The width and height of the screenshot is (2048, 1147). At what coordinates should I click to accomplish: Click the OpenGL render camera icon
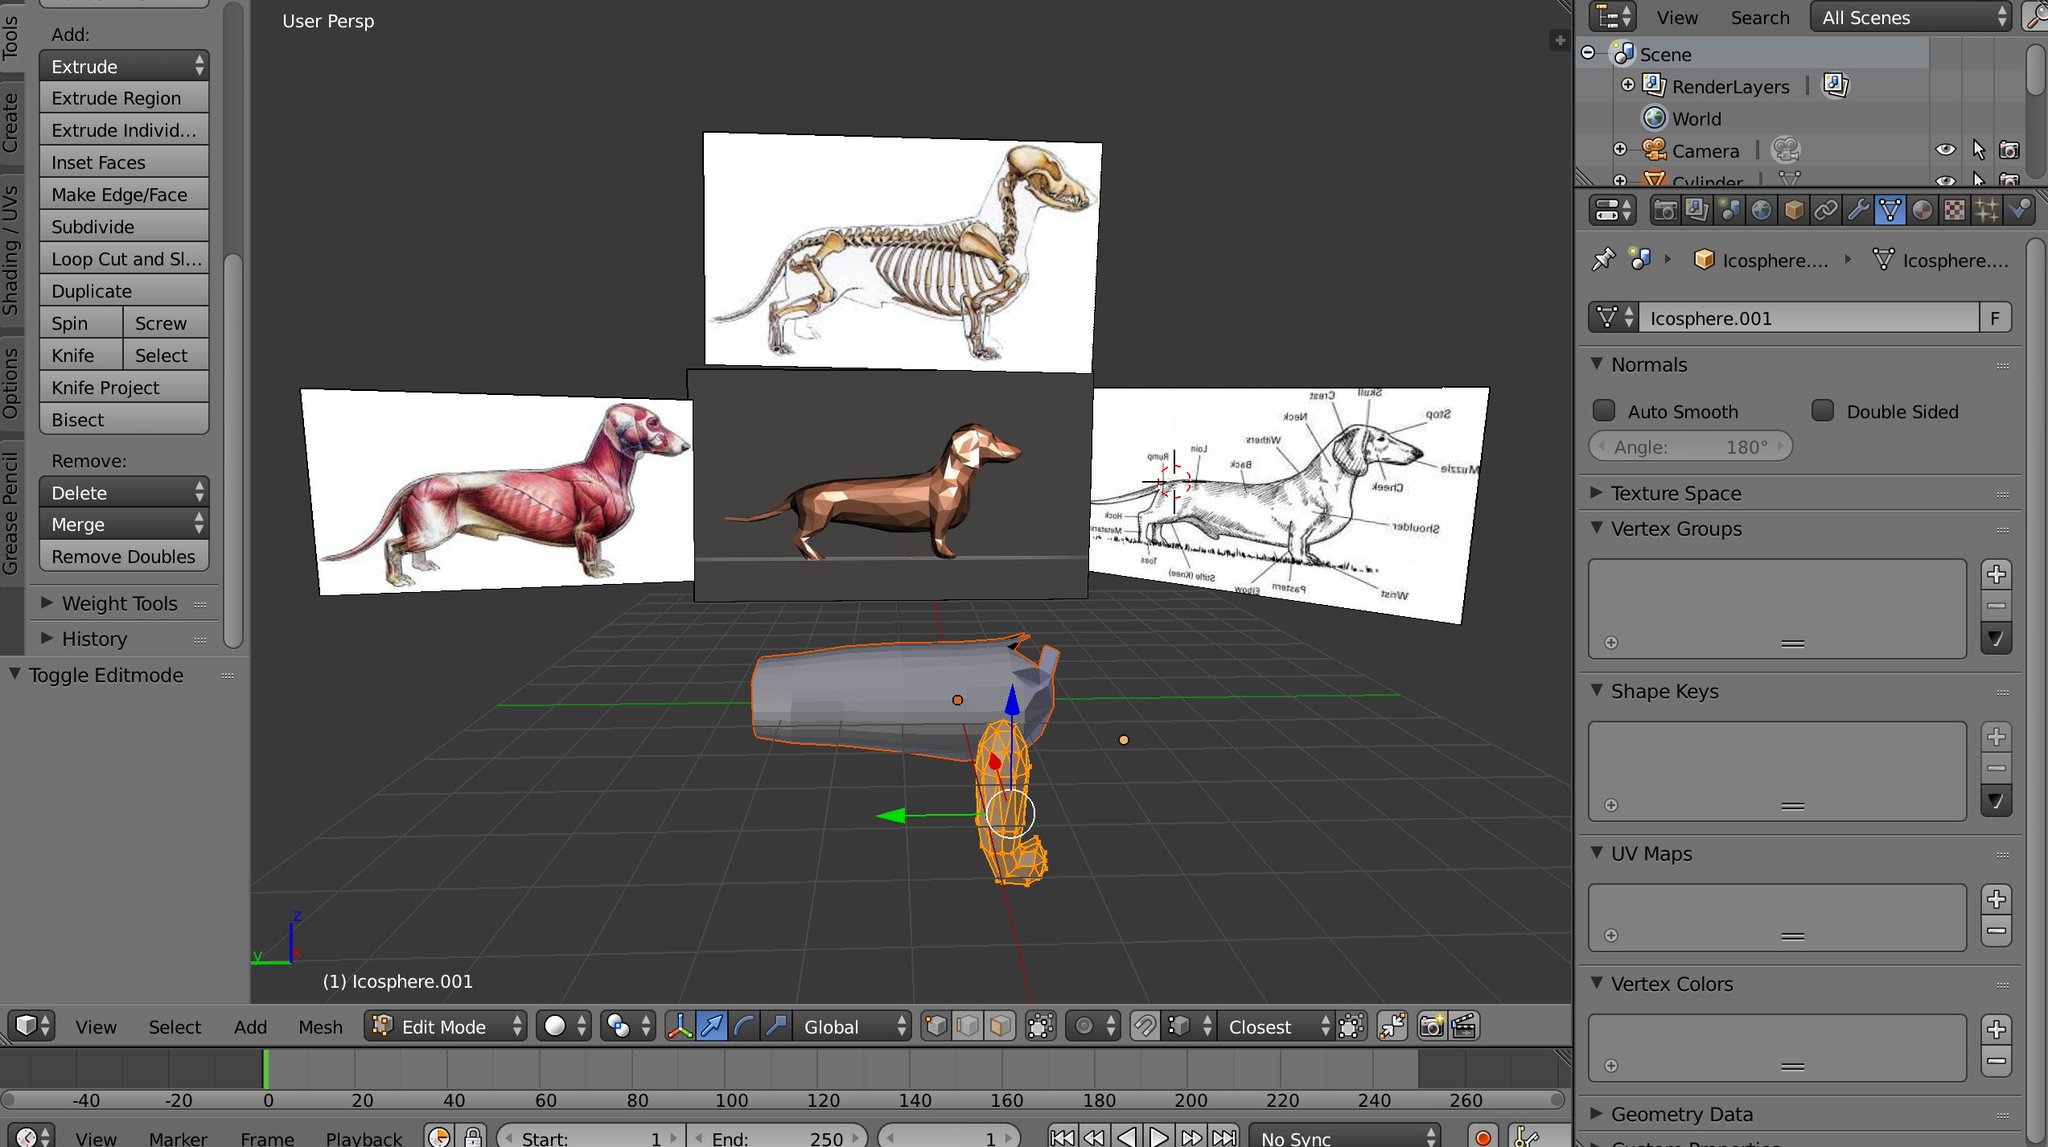coord(1432,1026)
